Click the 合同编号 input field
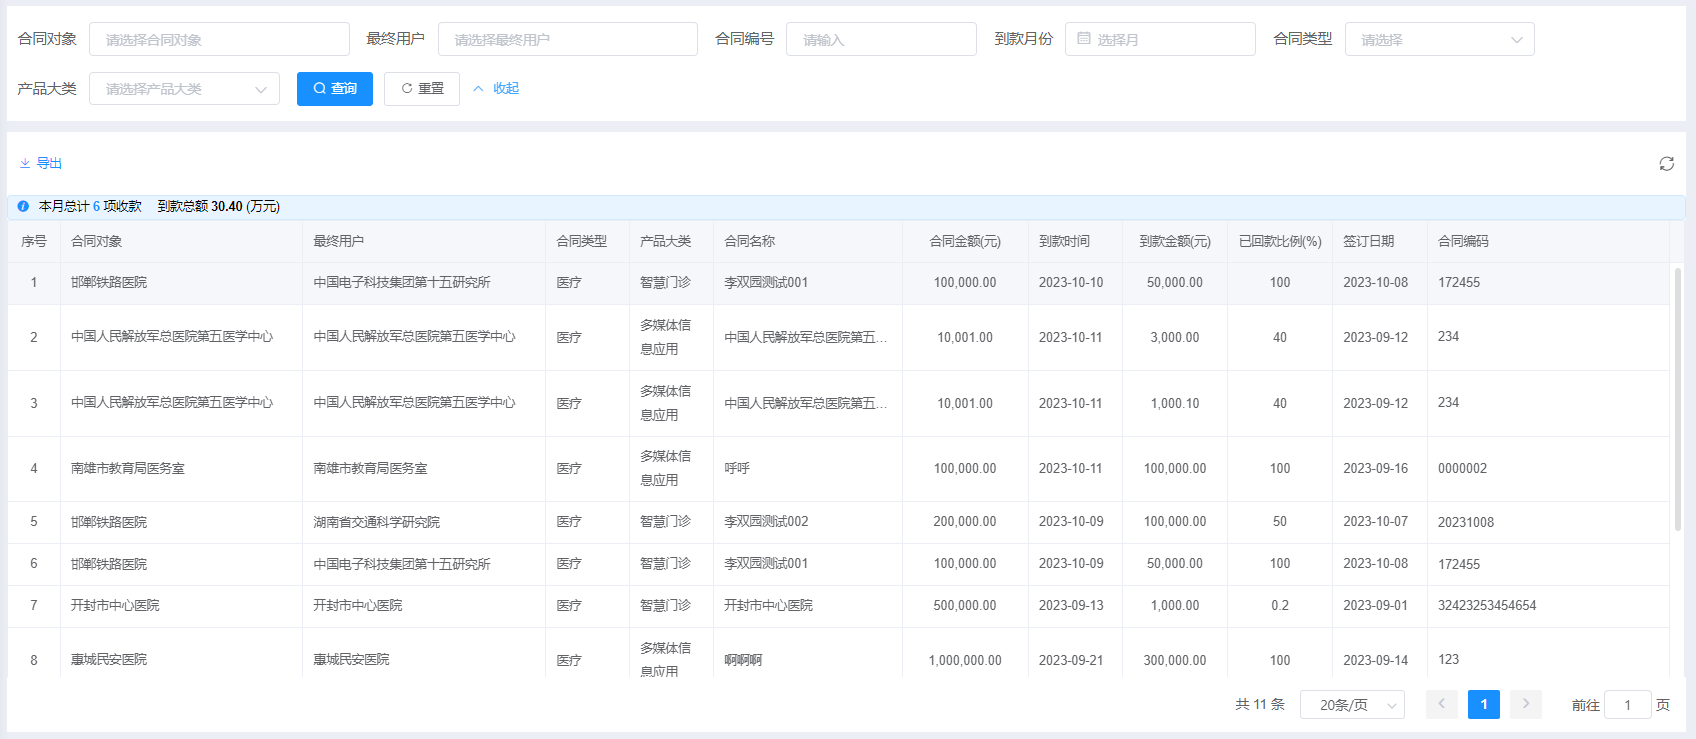Viewport: 1696px width, 739px height. [880, 39]
